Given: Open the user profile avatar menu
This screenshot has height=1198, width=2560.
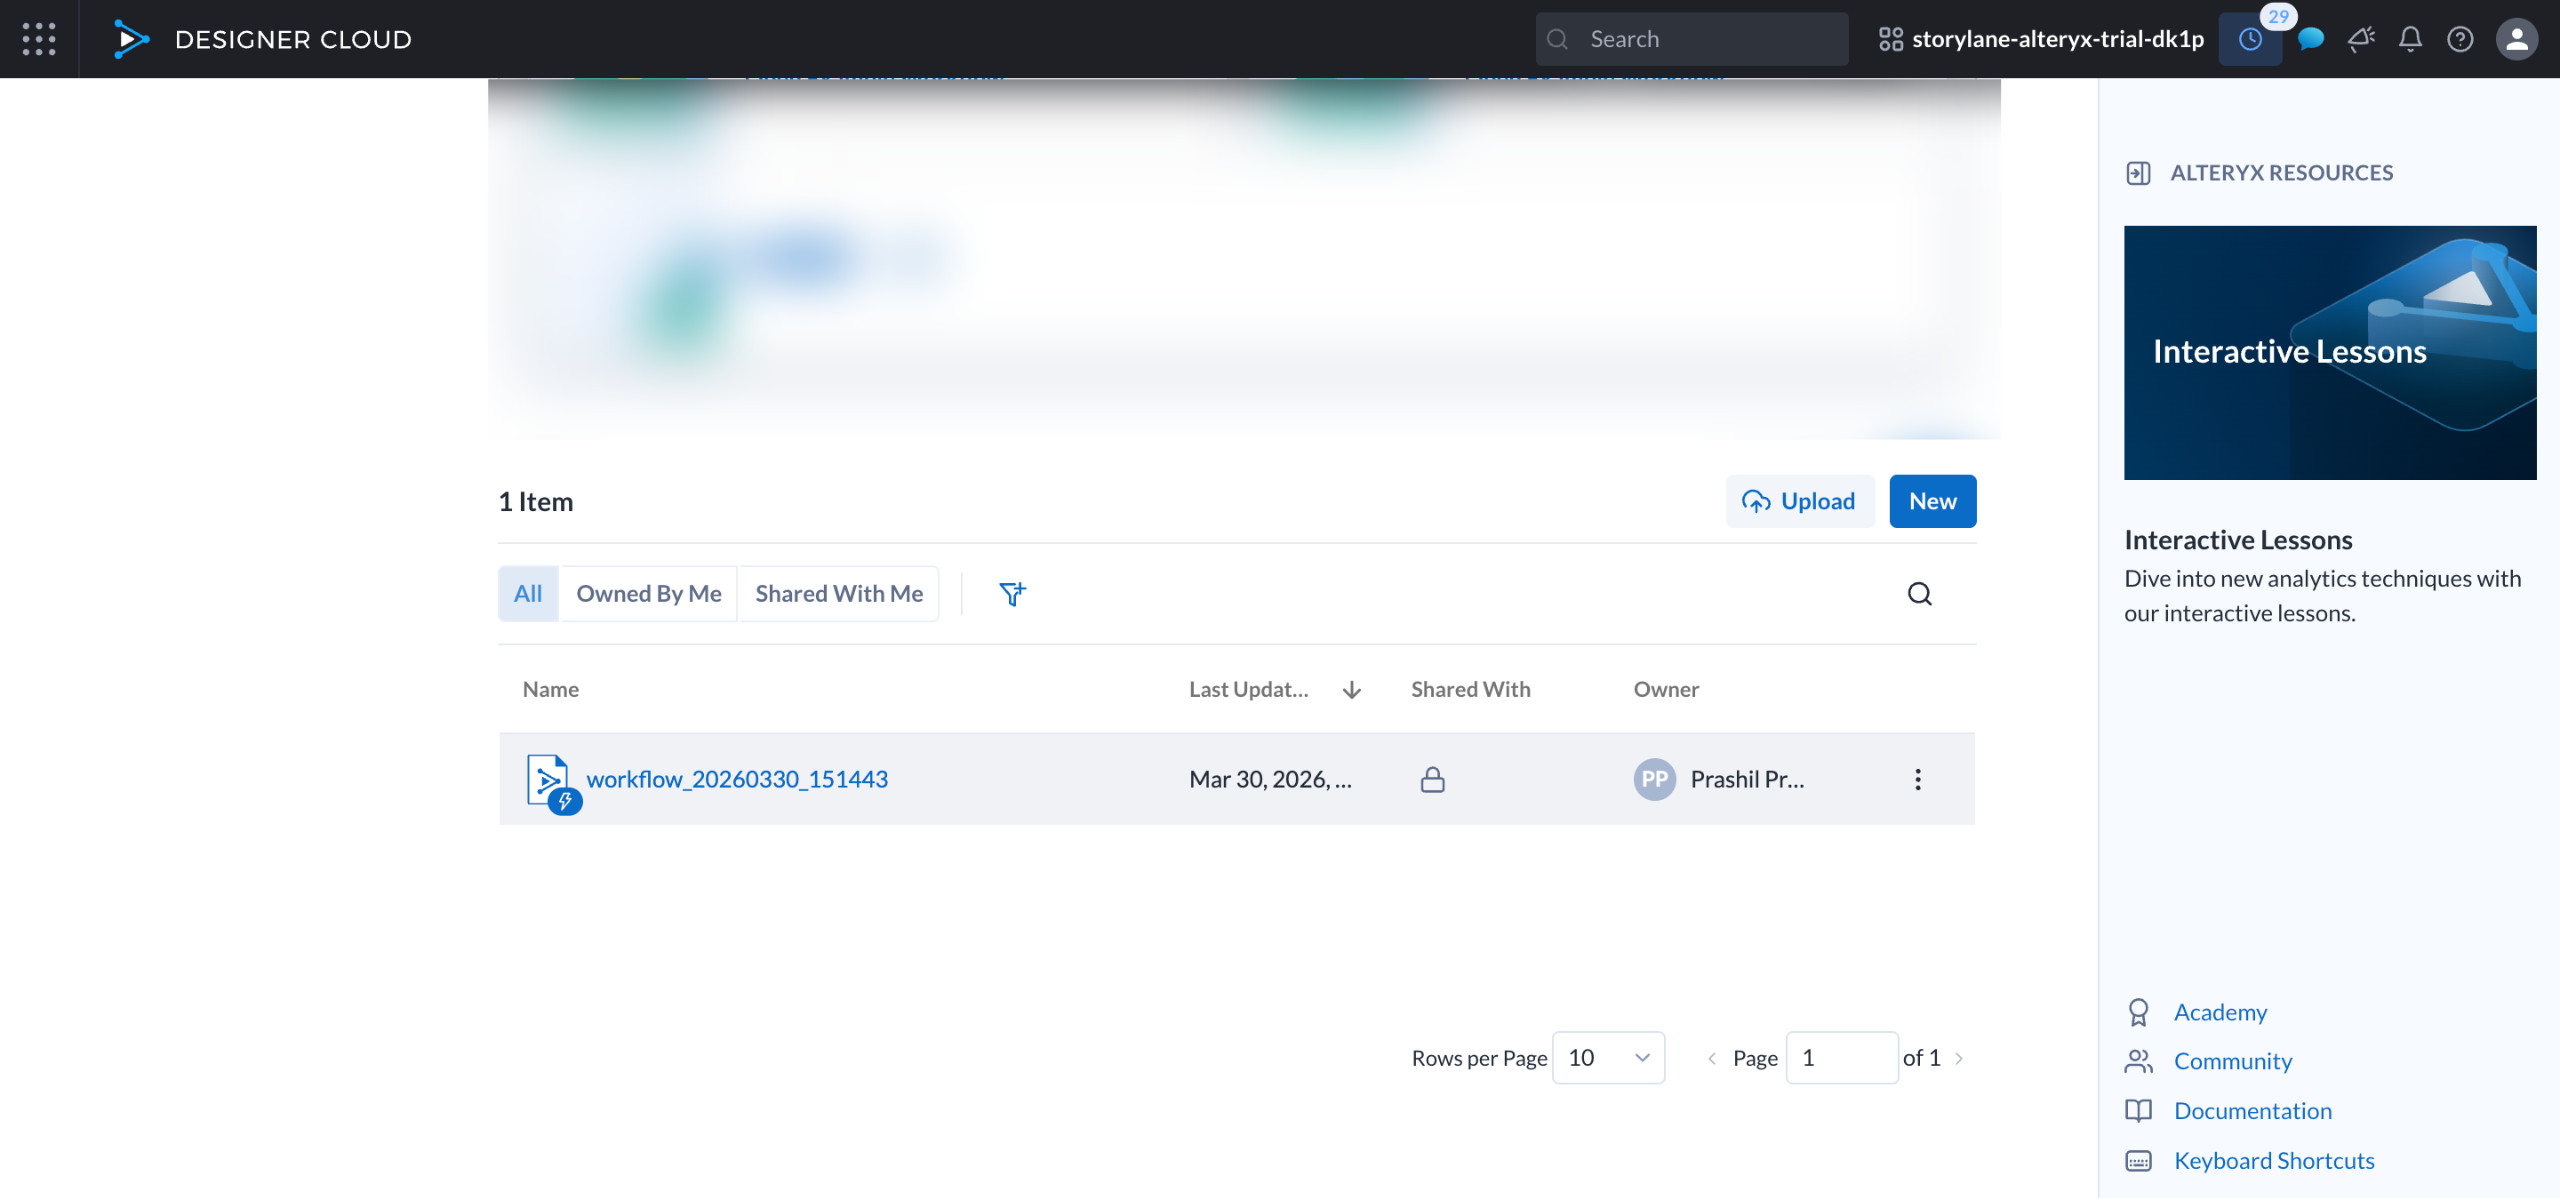Looking at the screenshot, I should [2516, 39].
